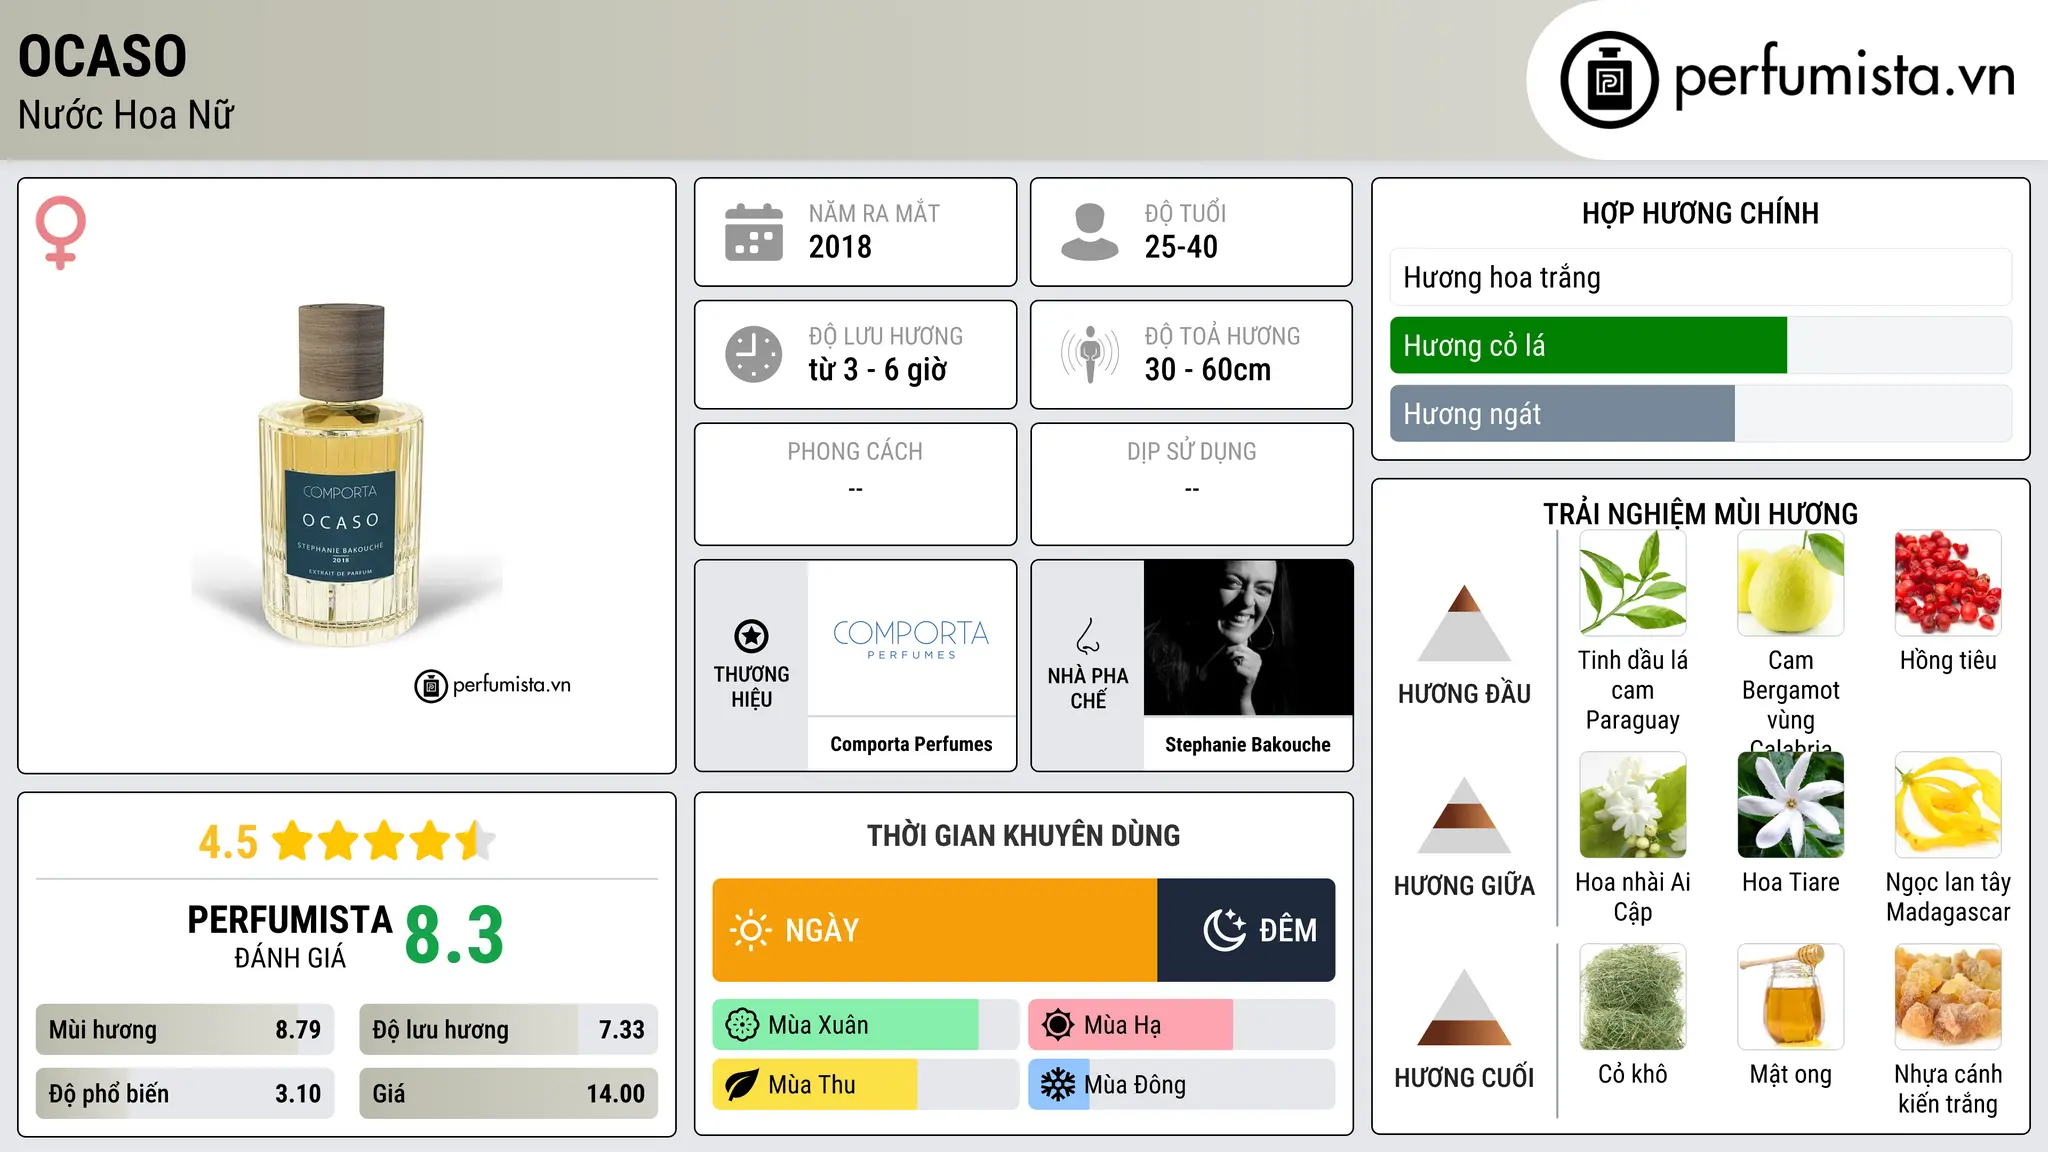Click the Mùi hương score 8.79 bar
The width and height of the screenshot is (2048, 1152).
(185, 1029)
